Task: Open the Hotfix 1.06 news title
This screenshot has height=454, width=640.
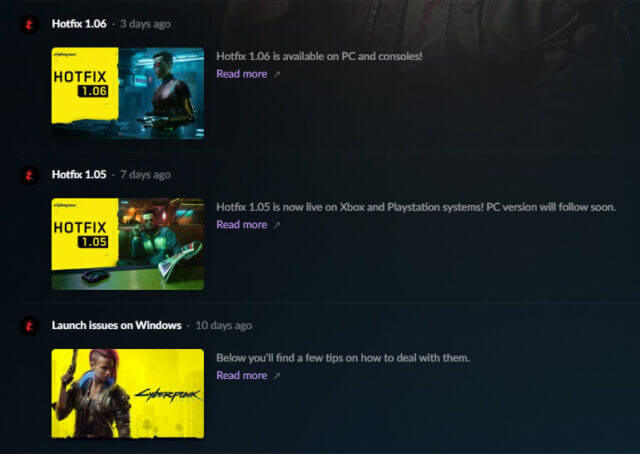Action: (79, 24)
